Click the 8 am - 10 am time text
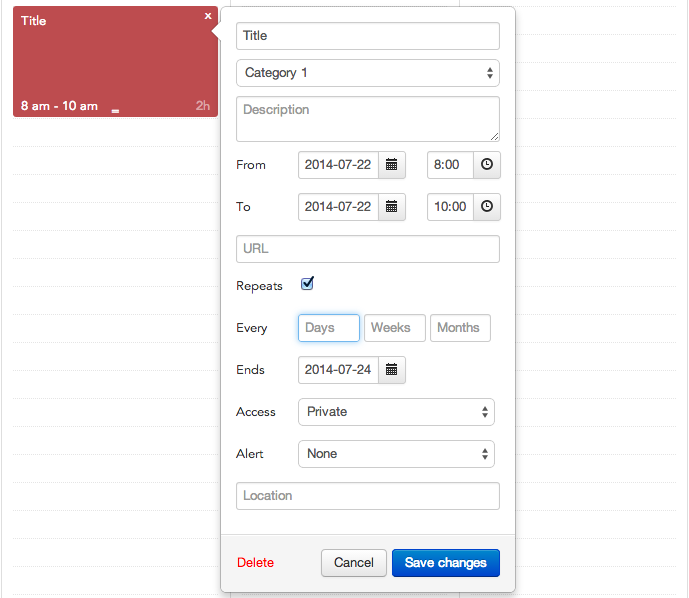This screenshot has width=689, height=598. (x=59, y=106)
